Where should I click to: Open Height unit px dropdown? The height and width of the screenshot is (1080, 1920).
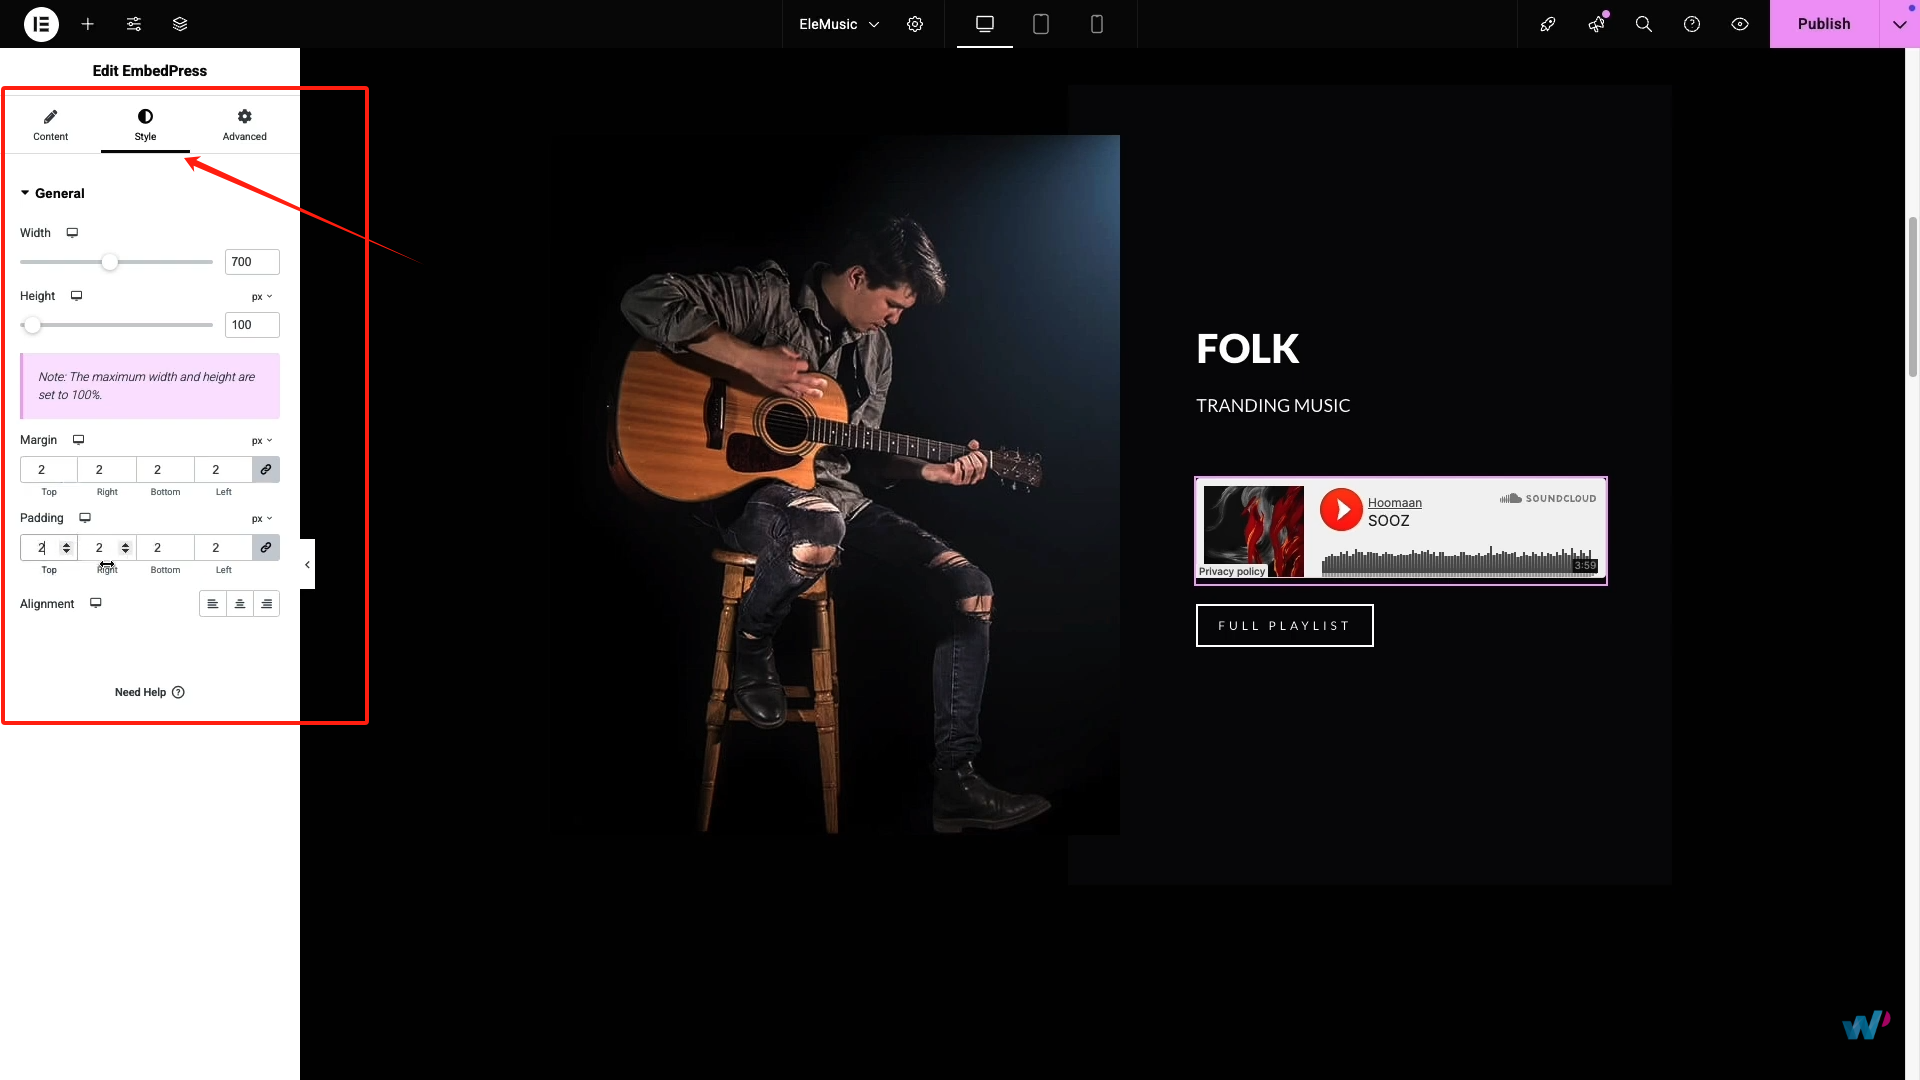262,297
